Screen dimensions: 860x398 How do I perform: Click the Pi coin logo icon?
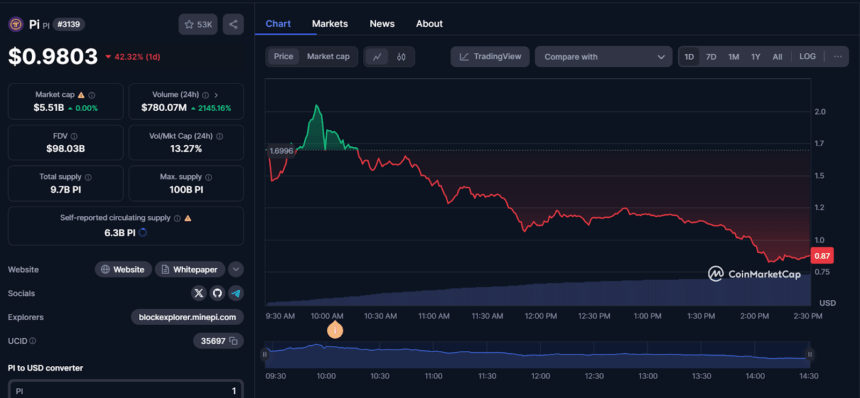click(x=15, y=24)
